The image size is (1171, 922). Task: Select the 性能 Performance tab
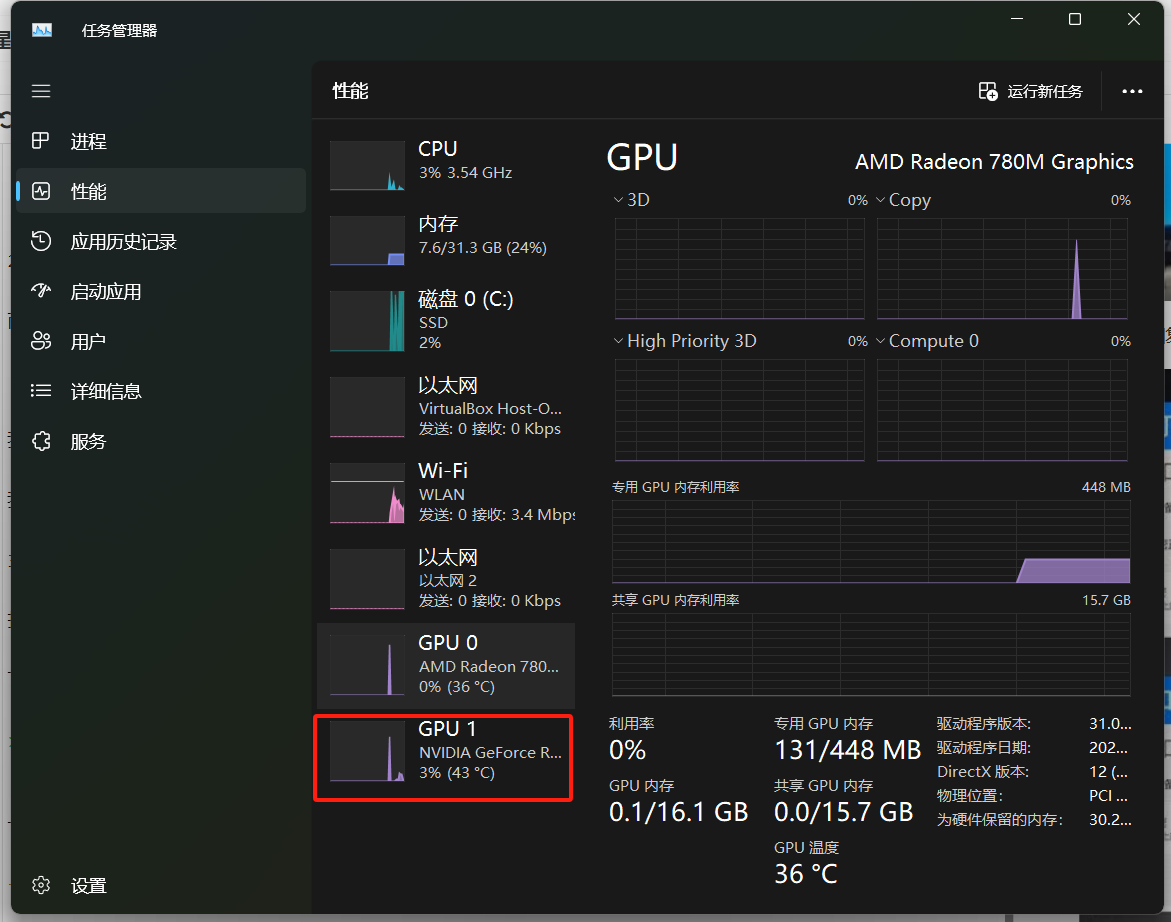(x=161, y=191)
